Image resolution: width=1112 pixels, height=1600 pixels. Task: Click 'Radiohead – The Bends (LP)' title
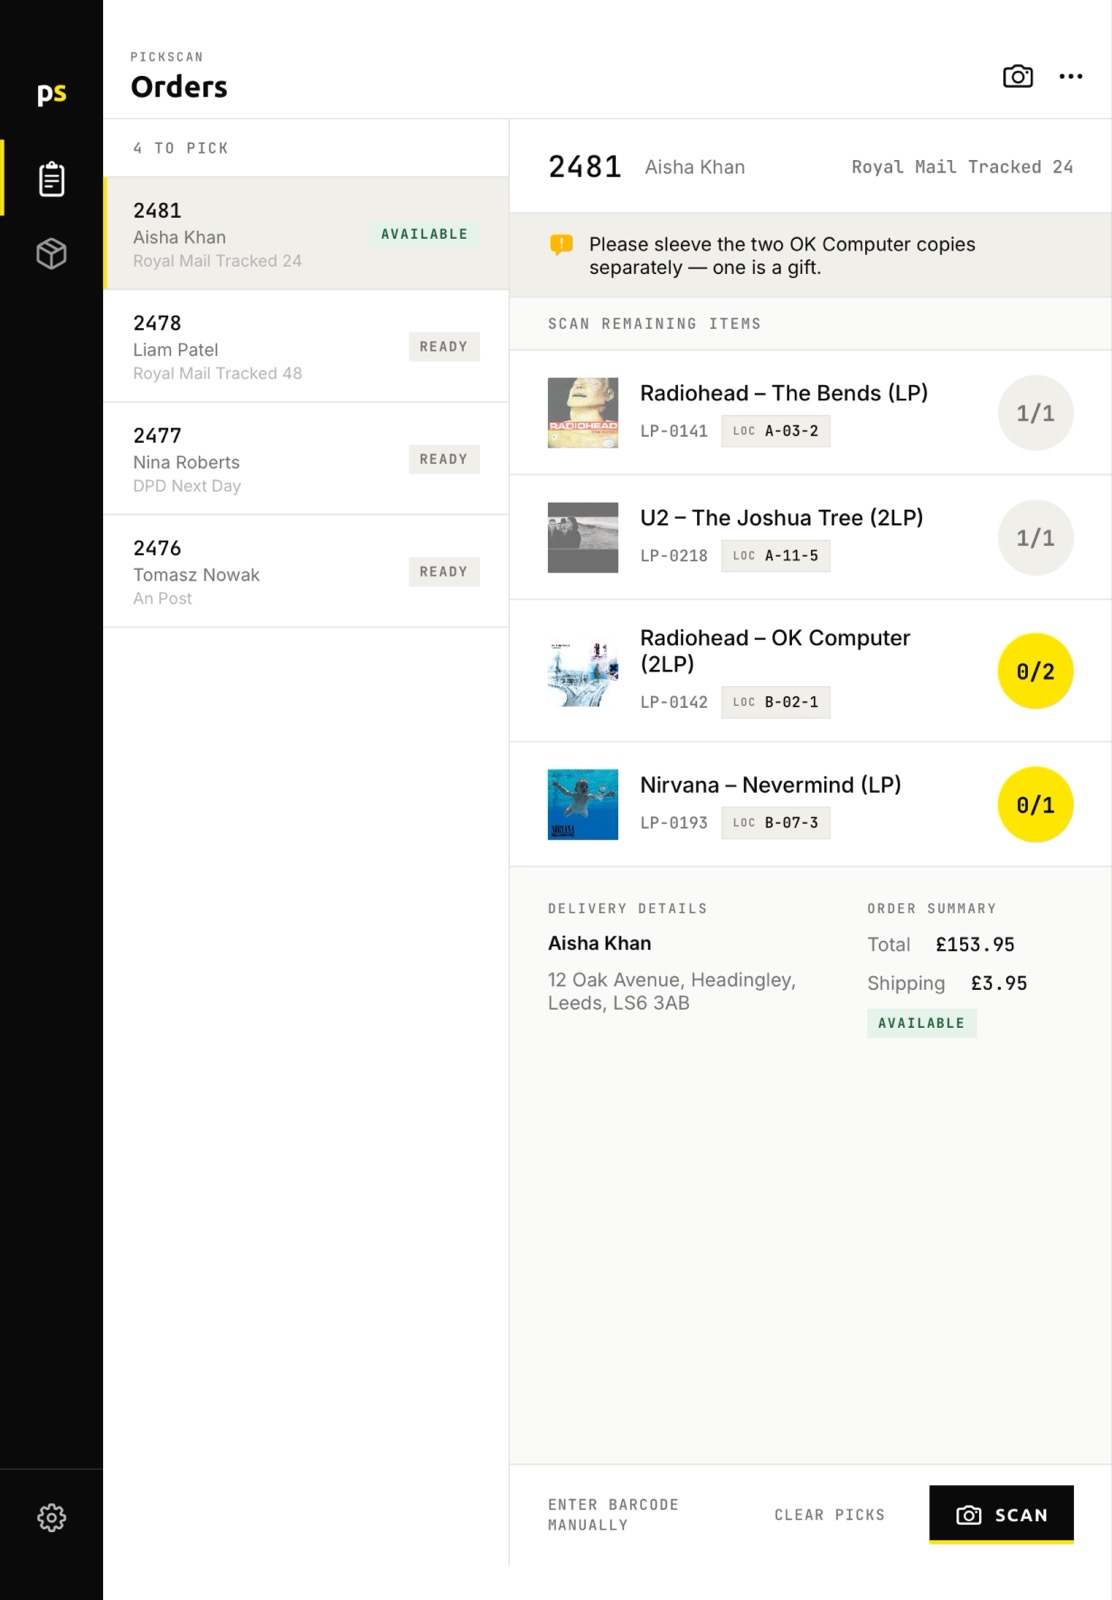coord(784,393)
